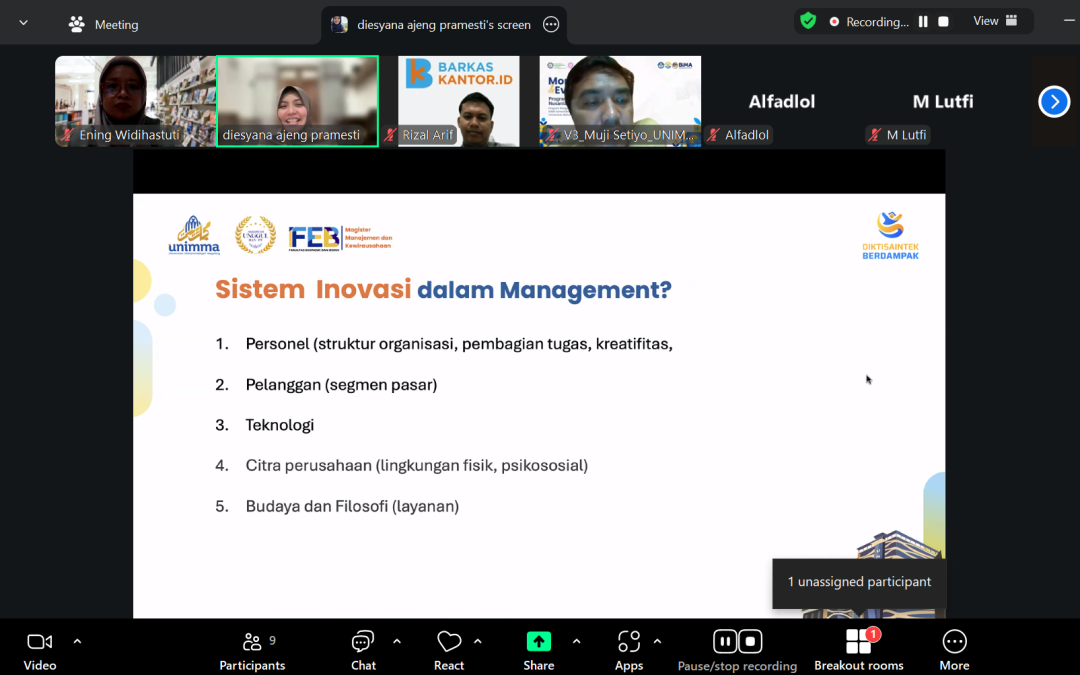Select Rizal Arif's video thumbnail
The height and width of the screenshot is (675, 1080).
click(459, 101)
